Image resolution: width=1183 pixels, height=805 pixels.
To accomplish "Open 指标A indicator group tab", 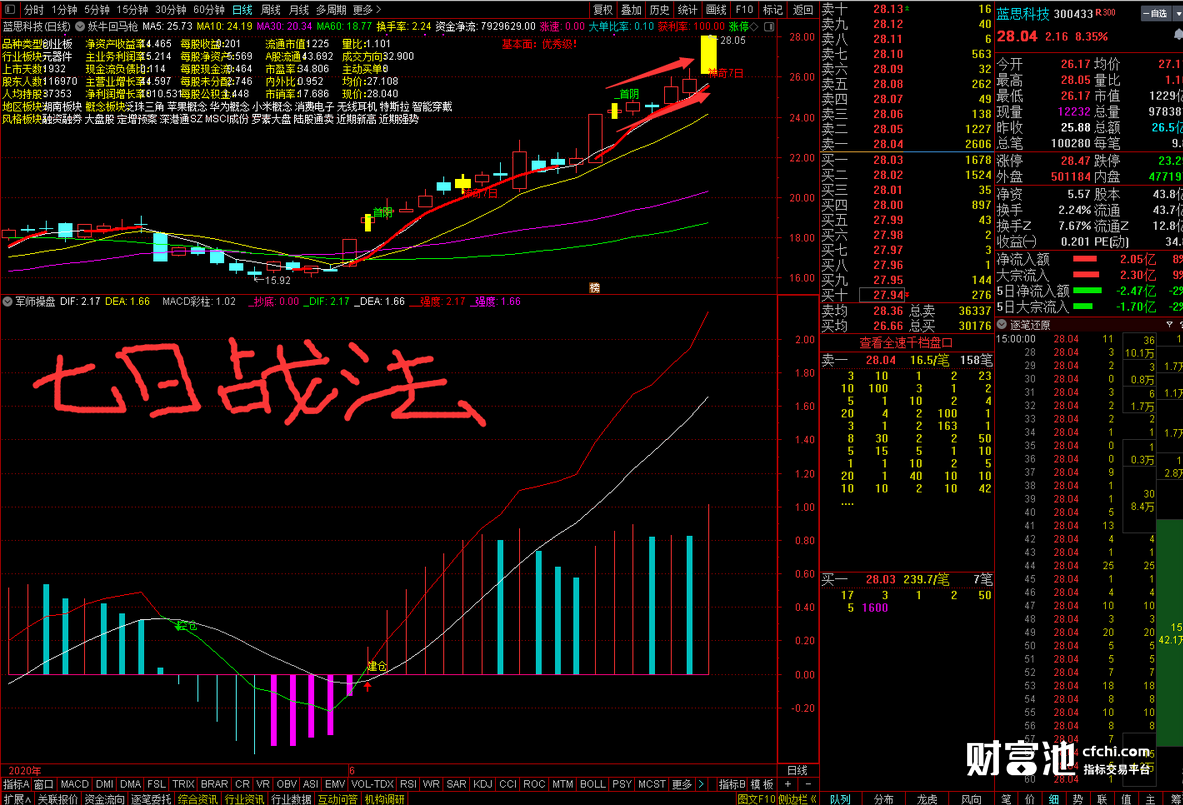I will [x=16, y=785].
